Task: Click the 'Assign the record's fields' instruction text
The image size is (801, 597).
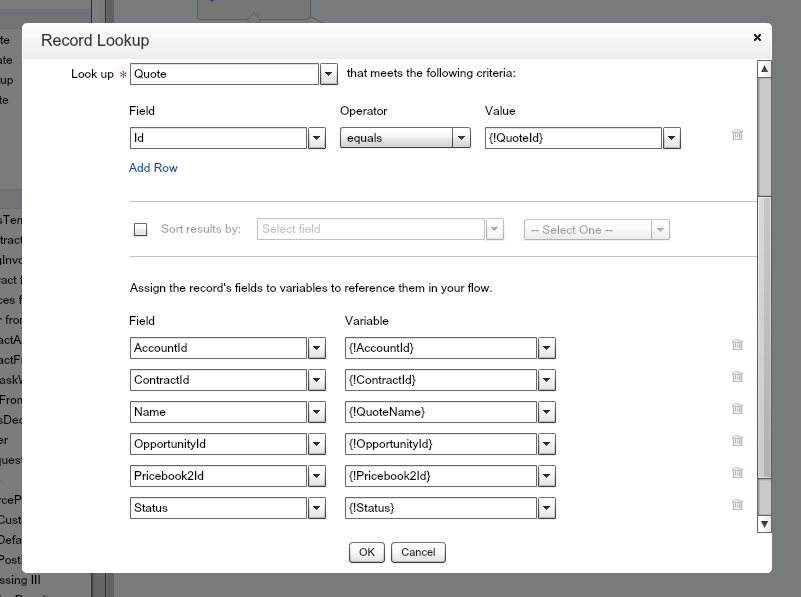Action: coord(311,288)
